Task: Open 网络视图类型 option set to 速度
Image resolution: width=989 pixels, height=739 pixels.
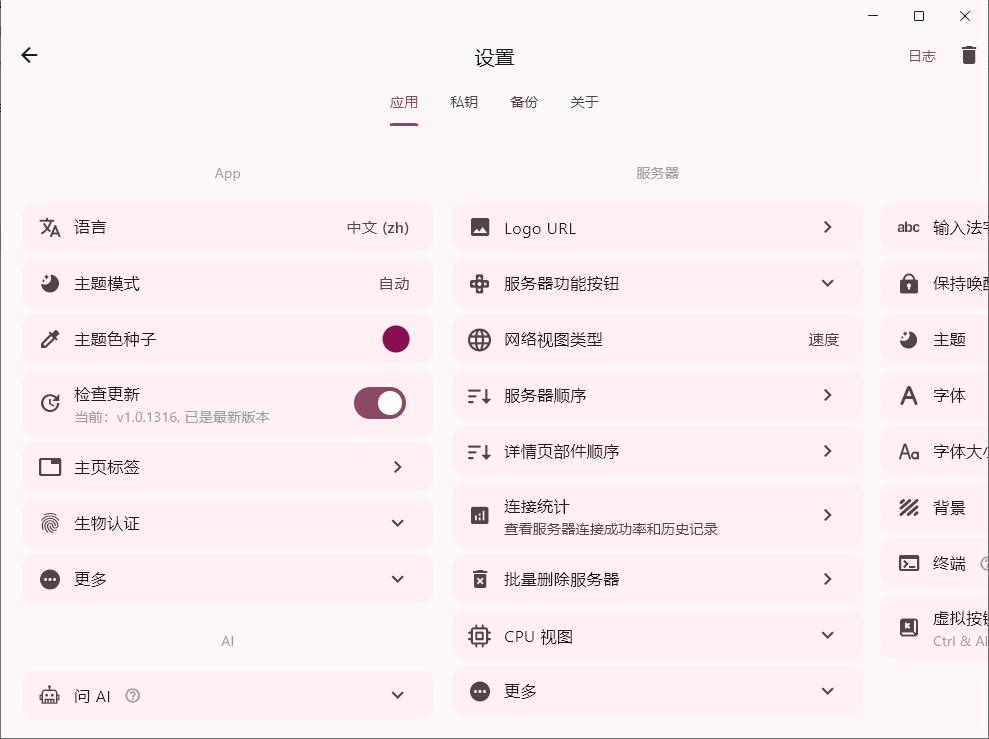Action: (x=823, y=340)
